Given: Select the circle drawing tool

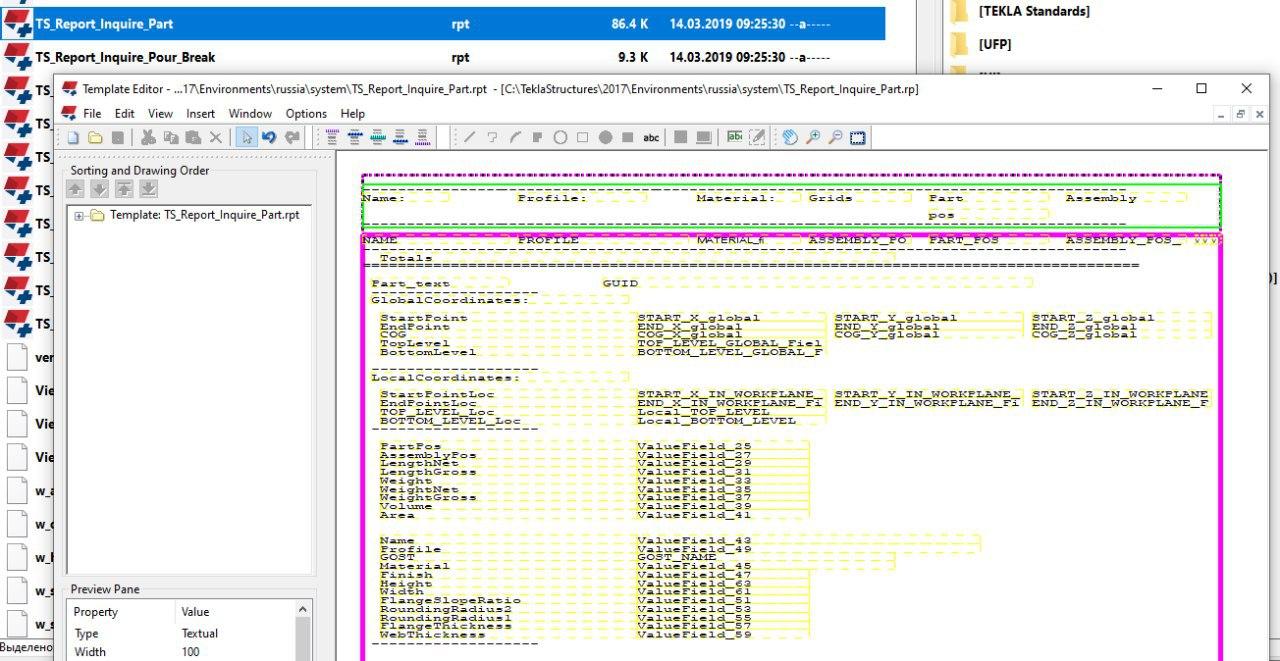Looking at the screenshot, I should [560, 138].
